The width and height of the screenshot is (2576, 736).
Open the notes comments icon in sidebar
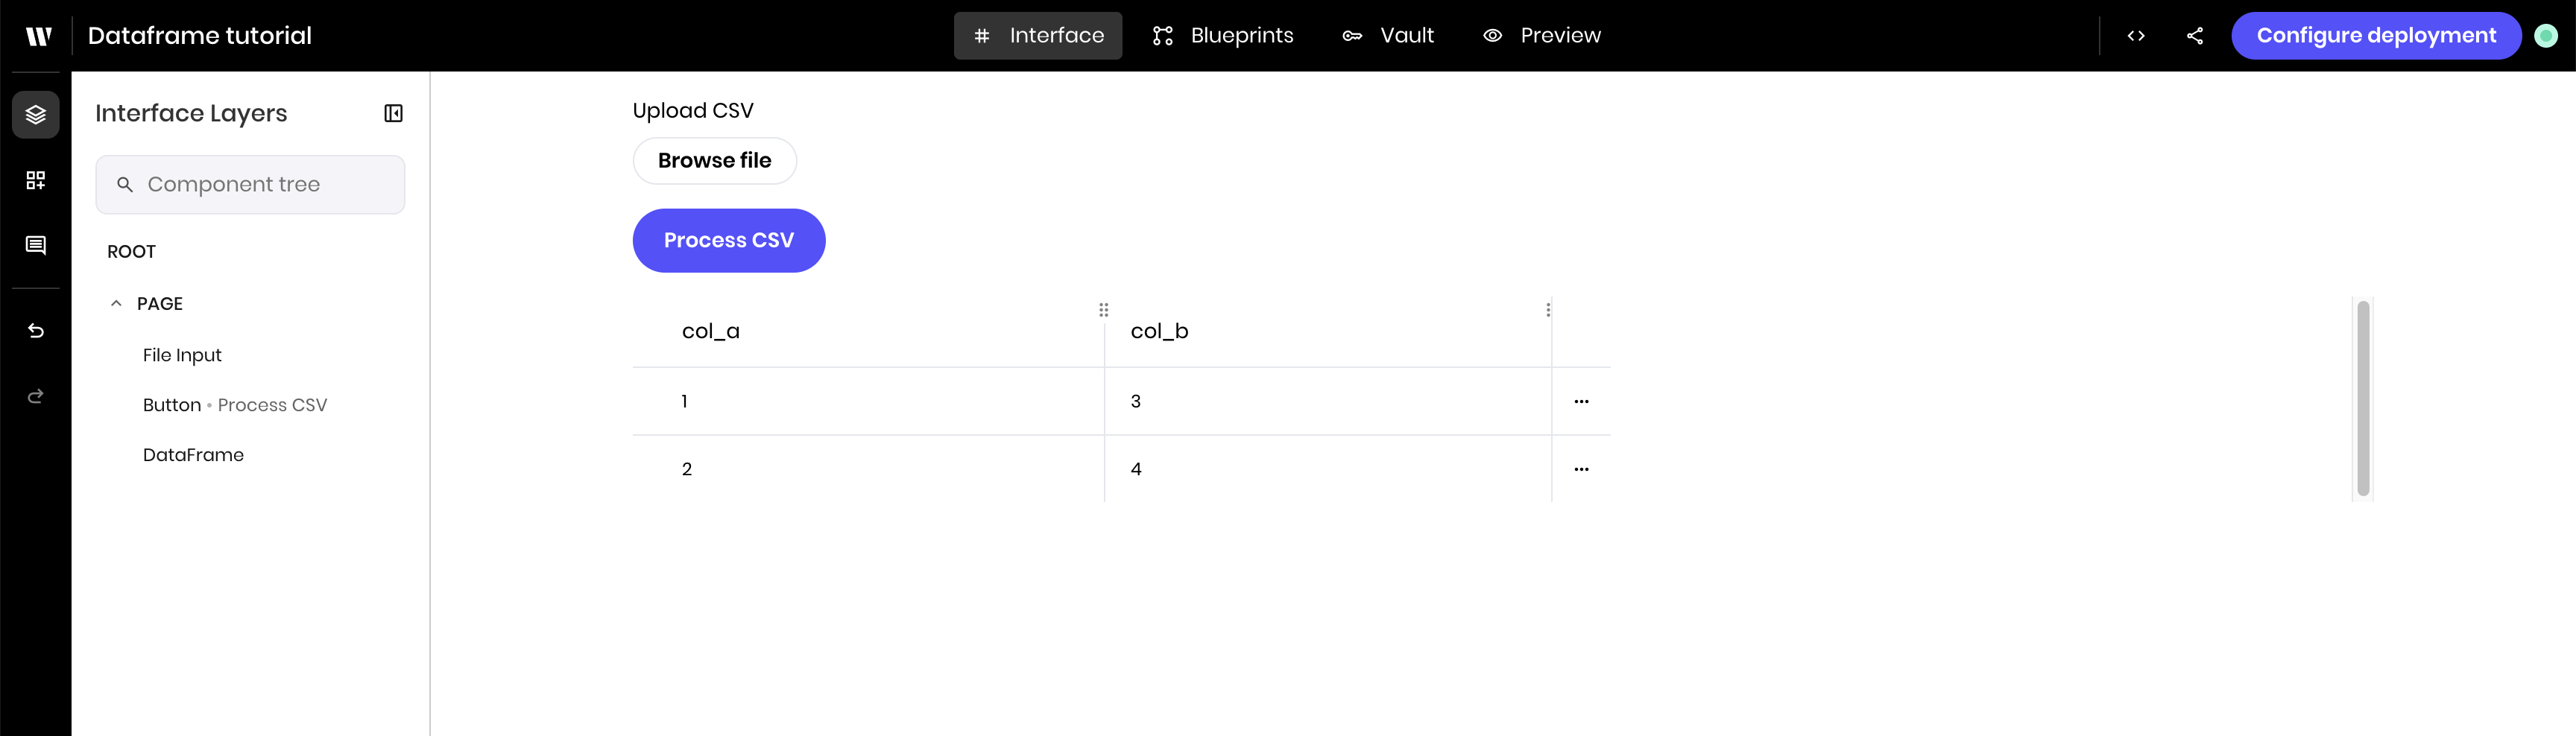[x=35, y=245]
